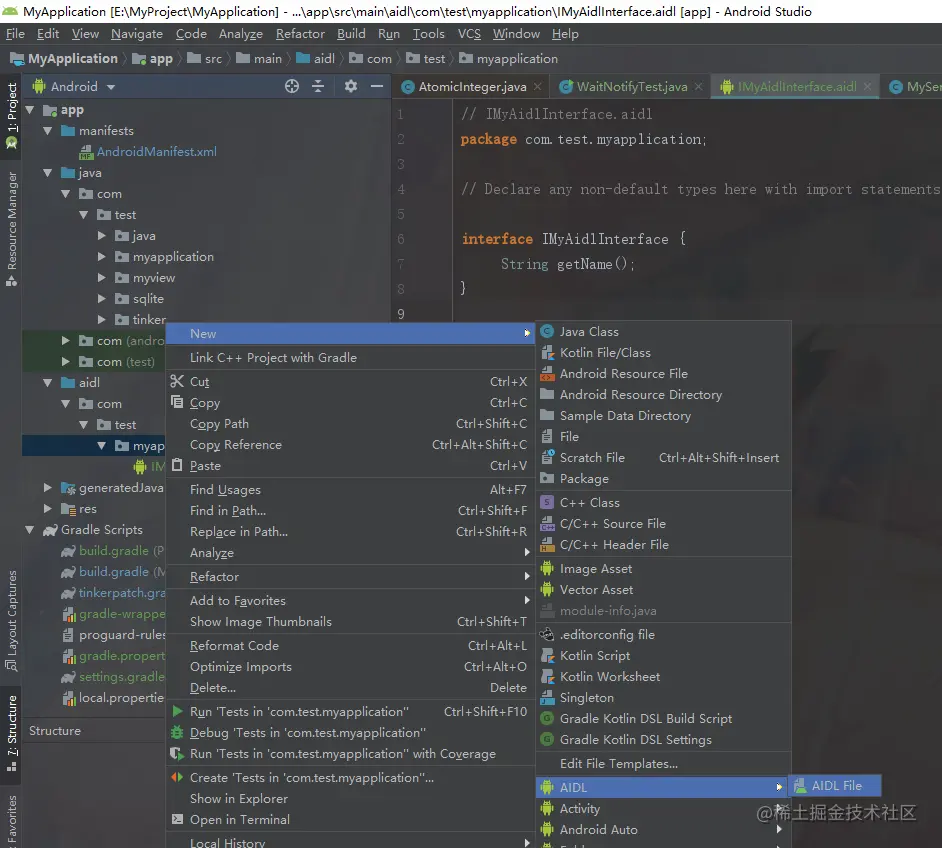Click the Copy icon in context menu

[177, 402]
